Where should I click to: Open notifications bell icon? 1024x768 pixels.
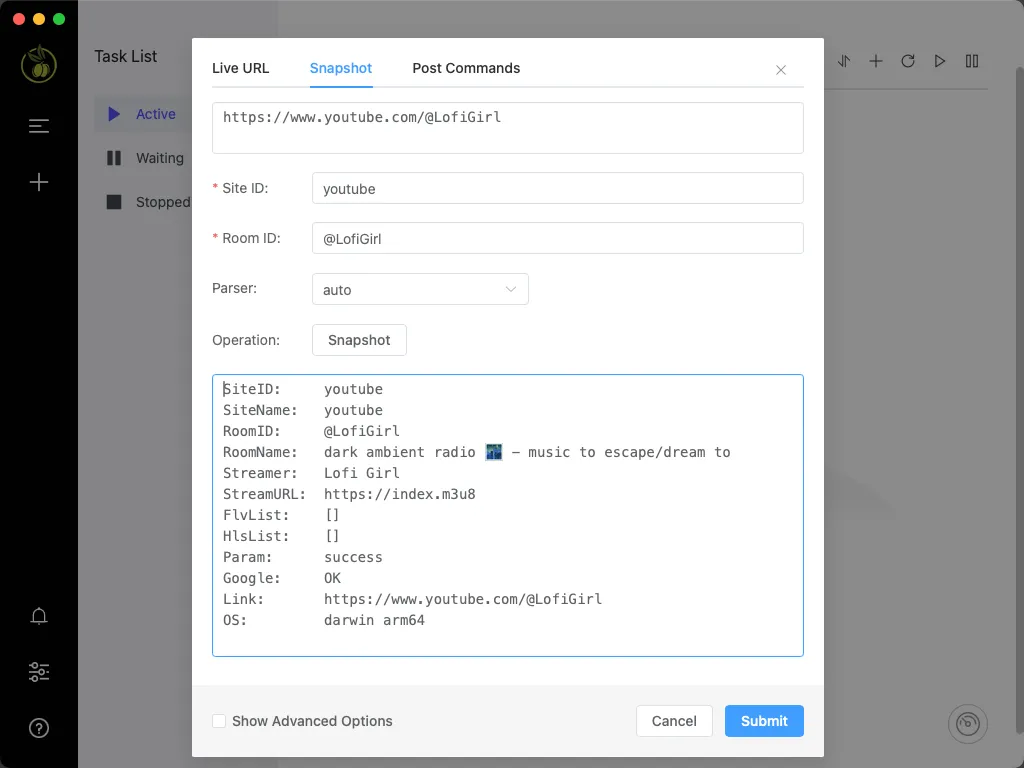click(39, 616)
